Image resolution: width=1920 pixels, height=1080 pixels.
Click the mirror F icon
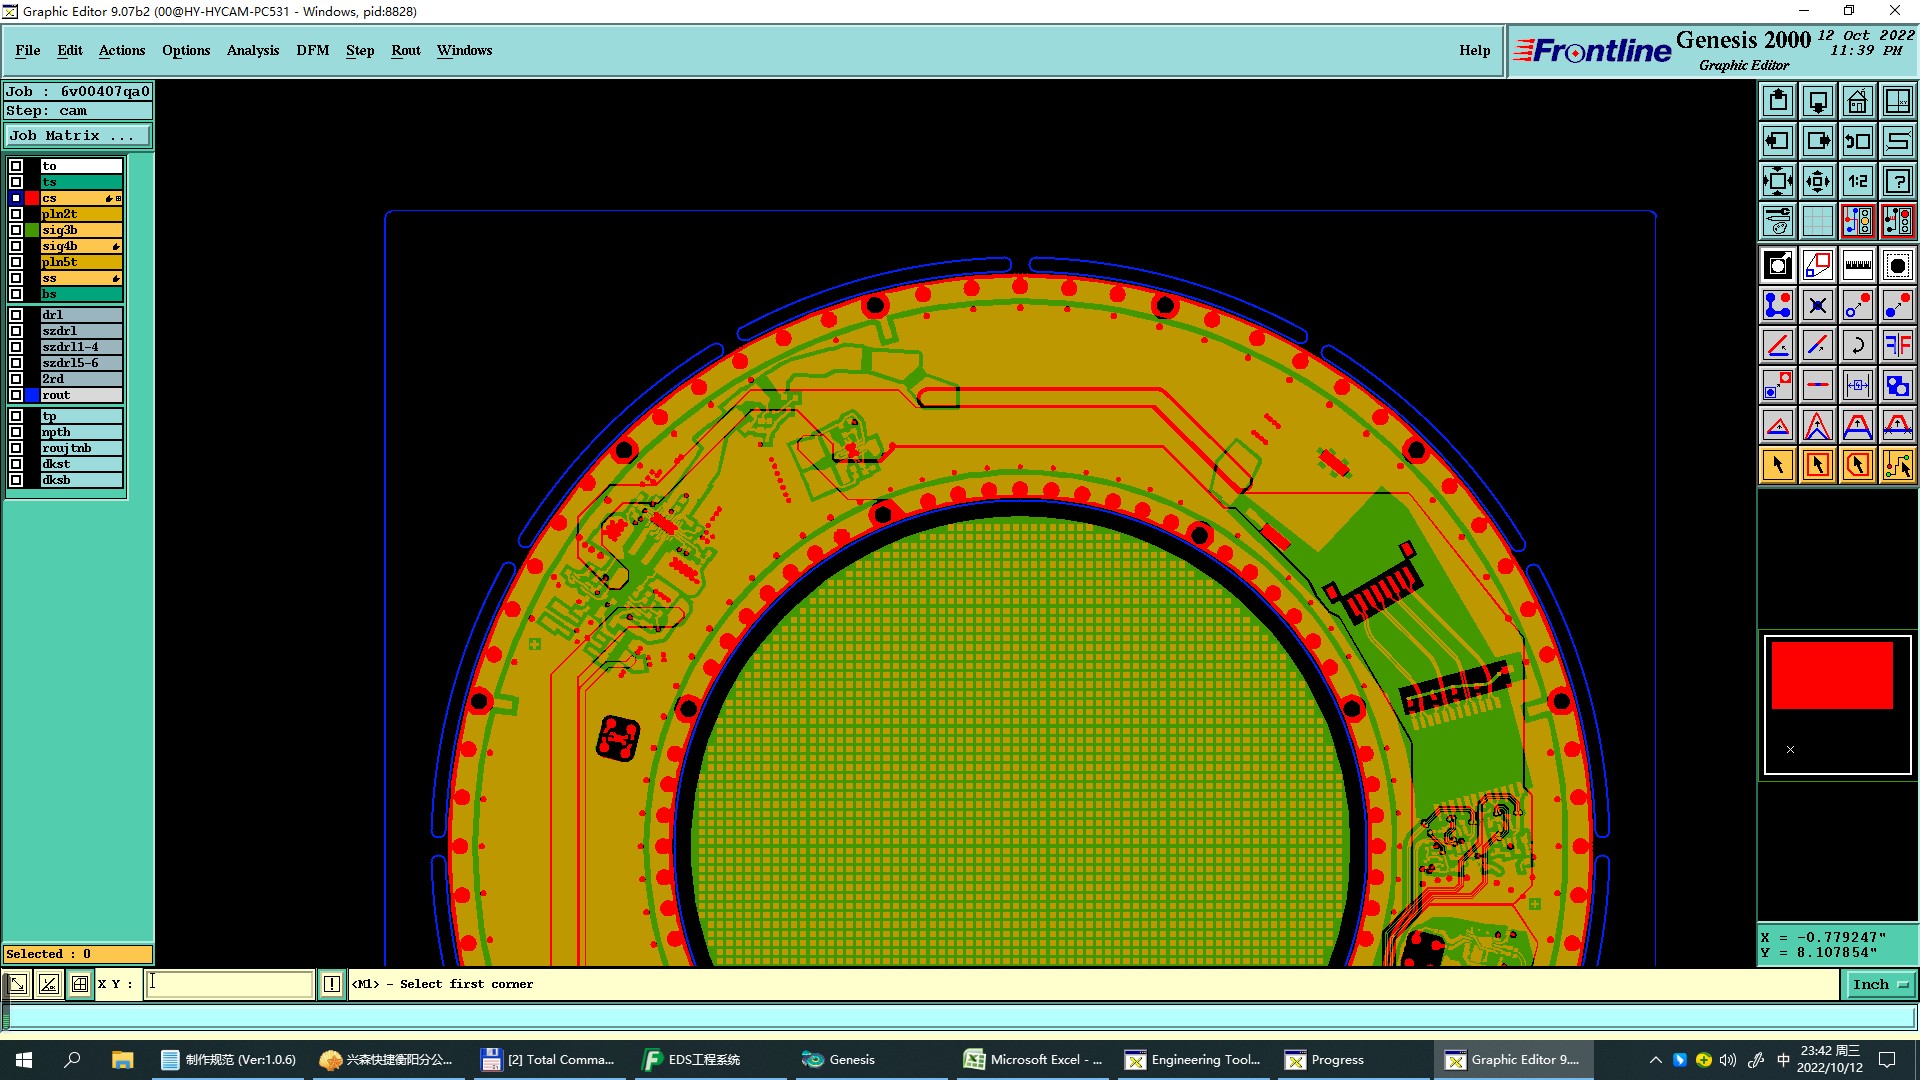point(1897,345)
